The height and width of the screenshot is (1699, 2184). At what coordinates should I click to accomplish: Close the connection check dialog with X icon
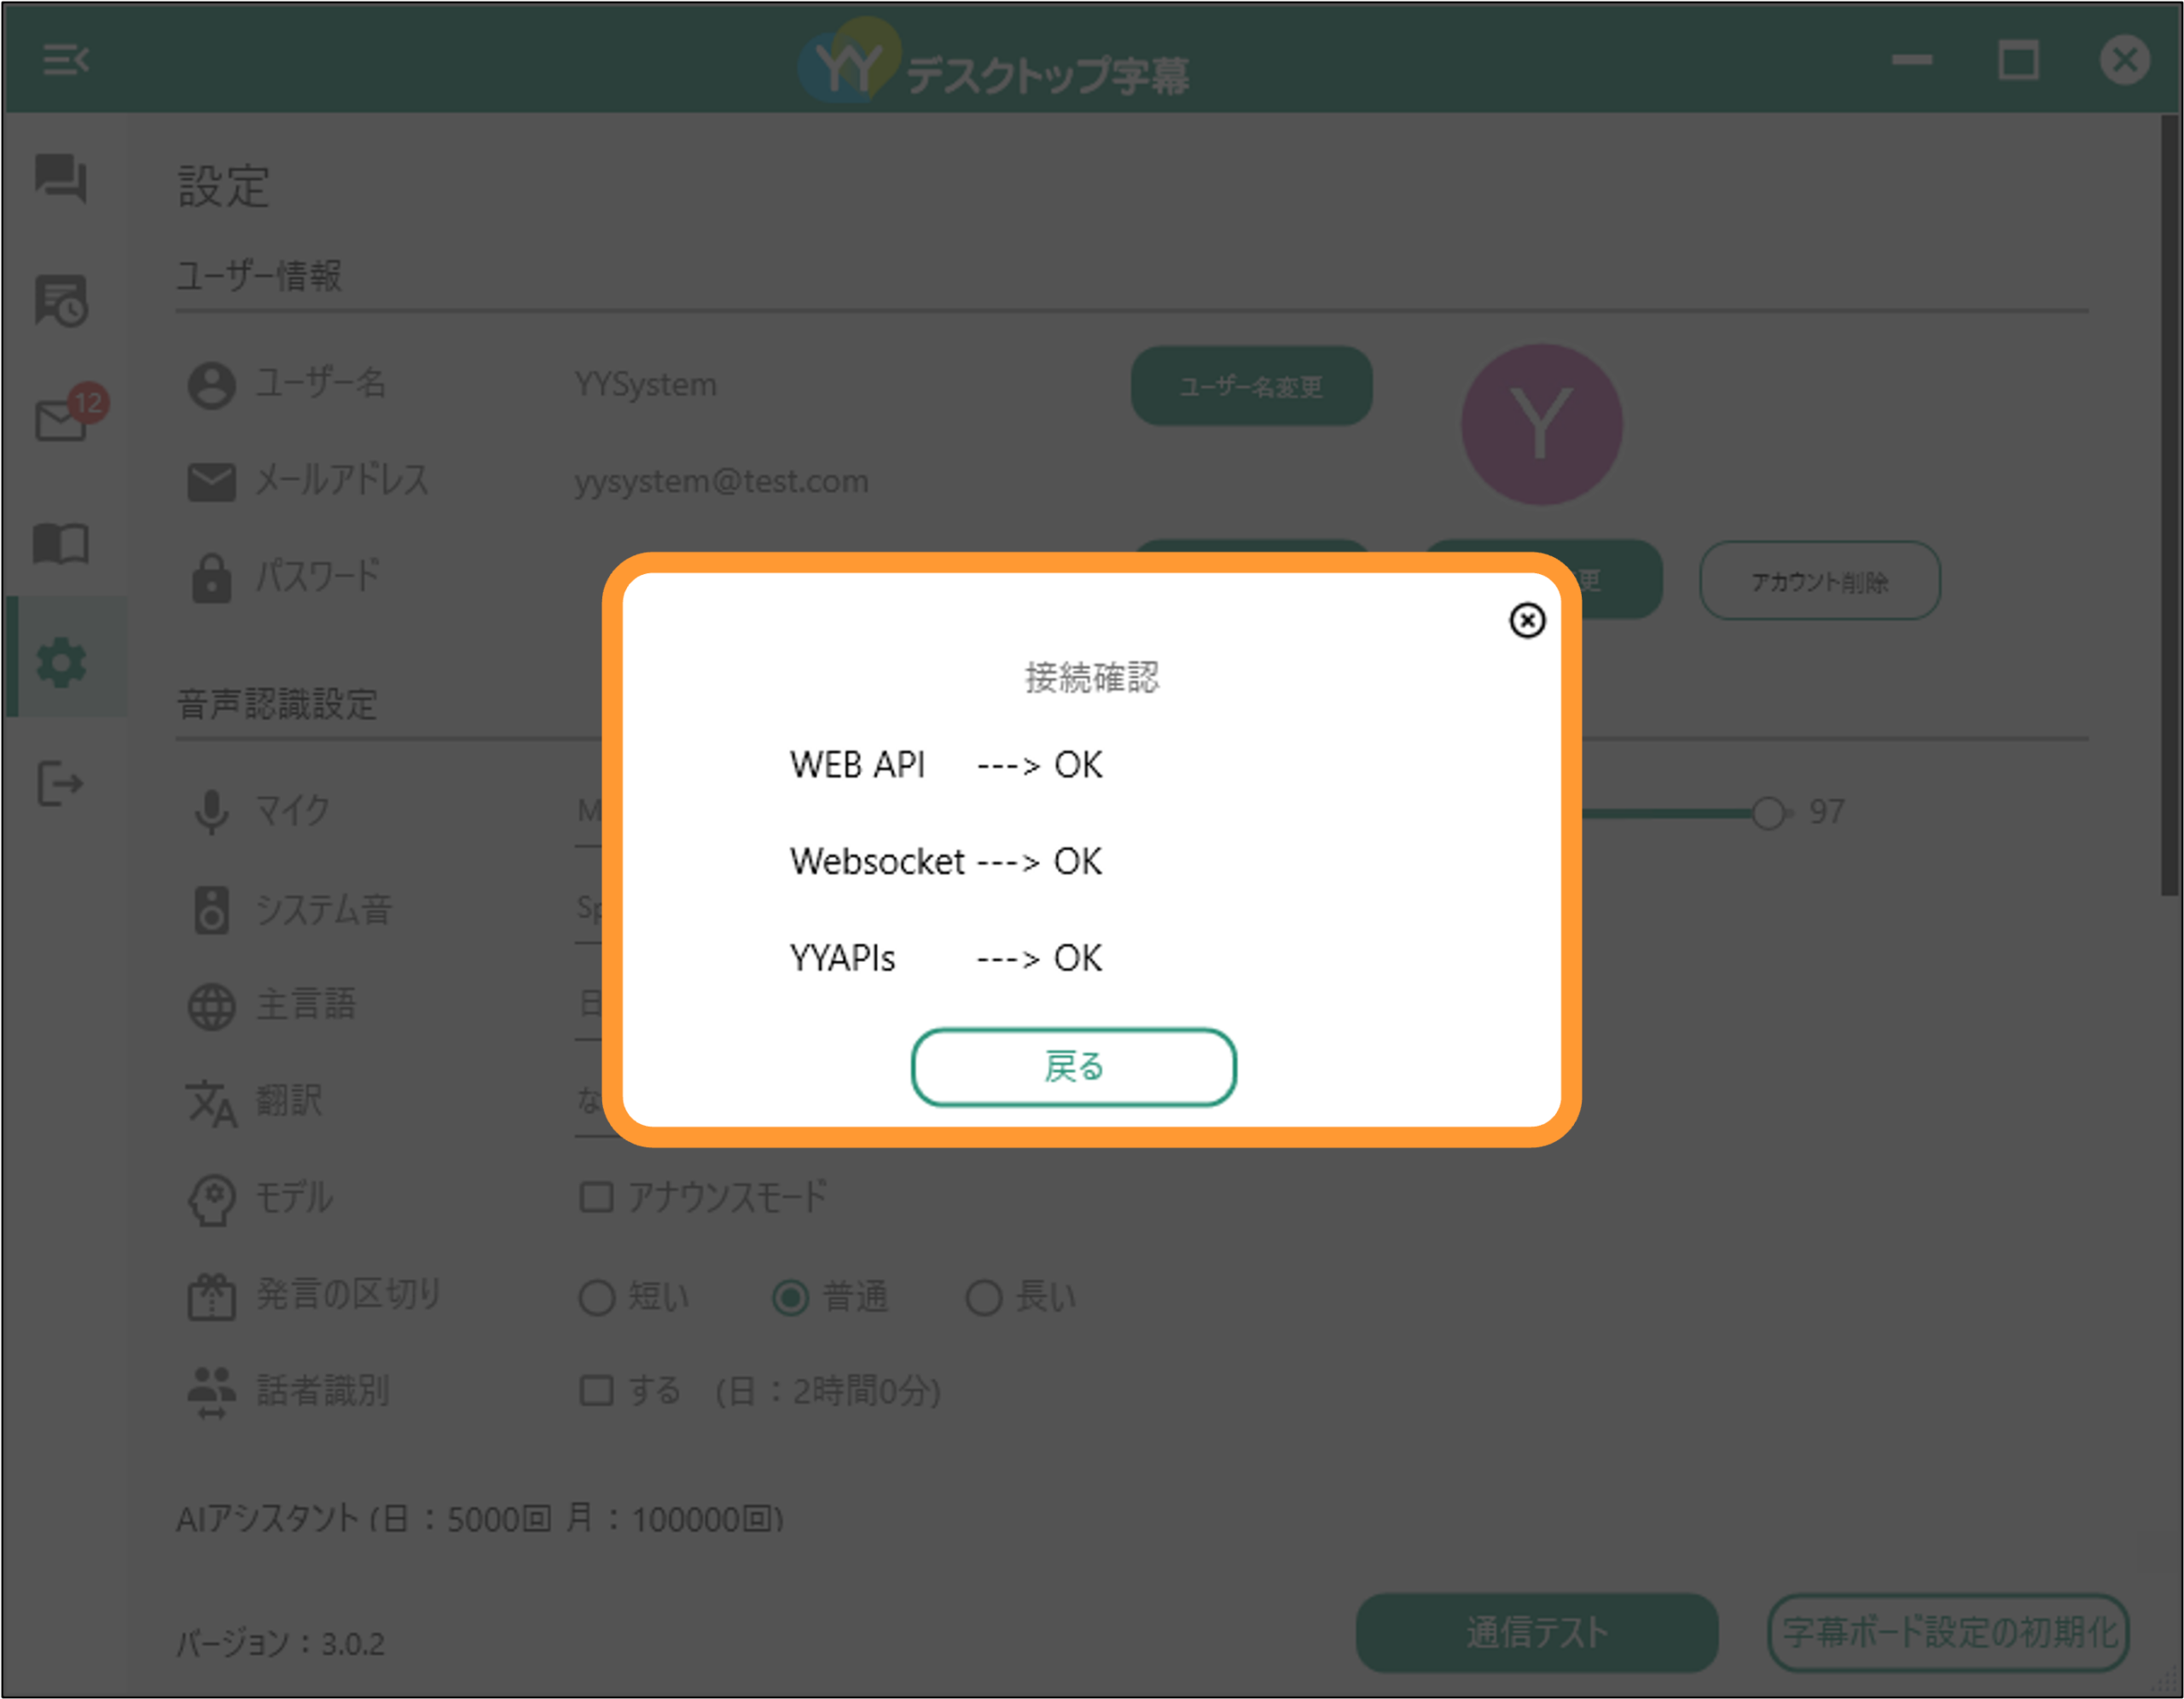click(1526, 620)
